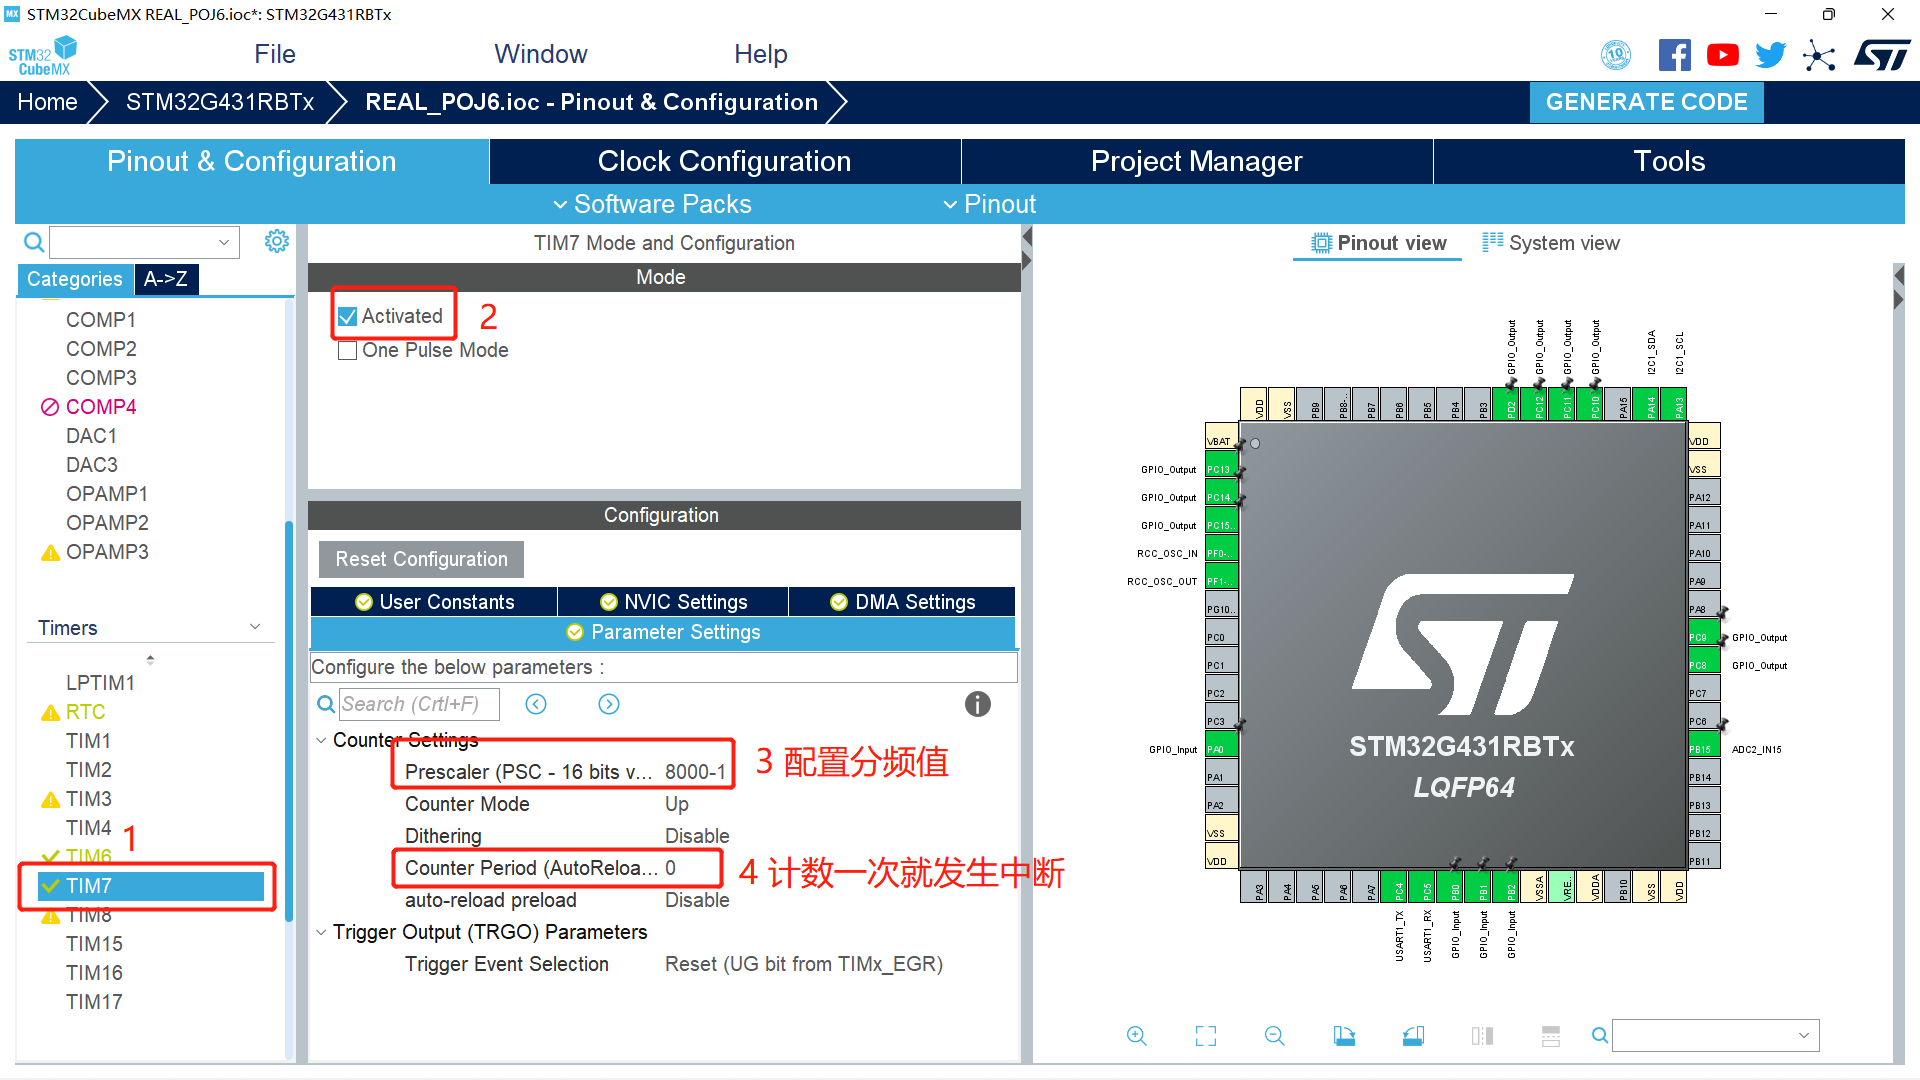Click the parameter search input field
This screenshot has width=1920, height=1080.
pyautogui.click(x=418, y=704)
